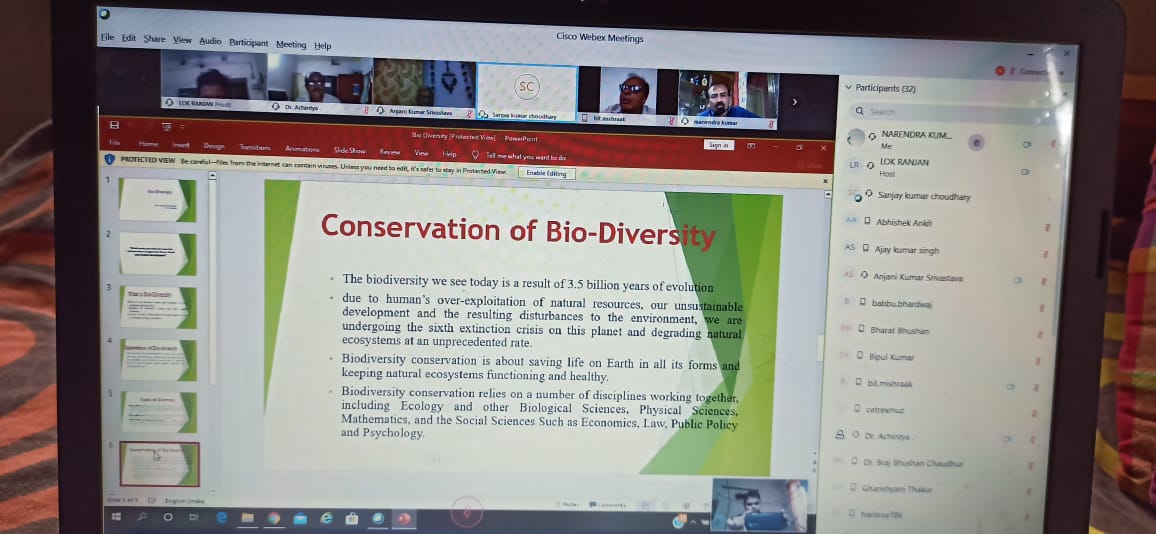
Task: Open the Participant menu in Webex
Action: [x=248, y=42]
